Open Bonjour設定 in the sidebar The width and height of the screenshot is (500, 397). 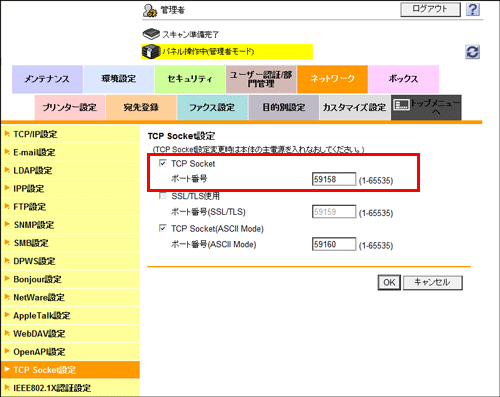tap(70, 279)
